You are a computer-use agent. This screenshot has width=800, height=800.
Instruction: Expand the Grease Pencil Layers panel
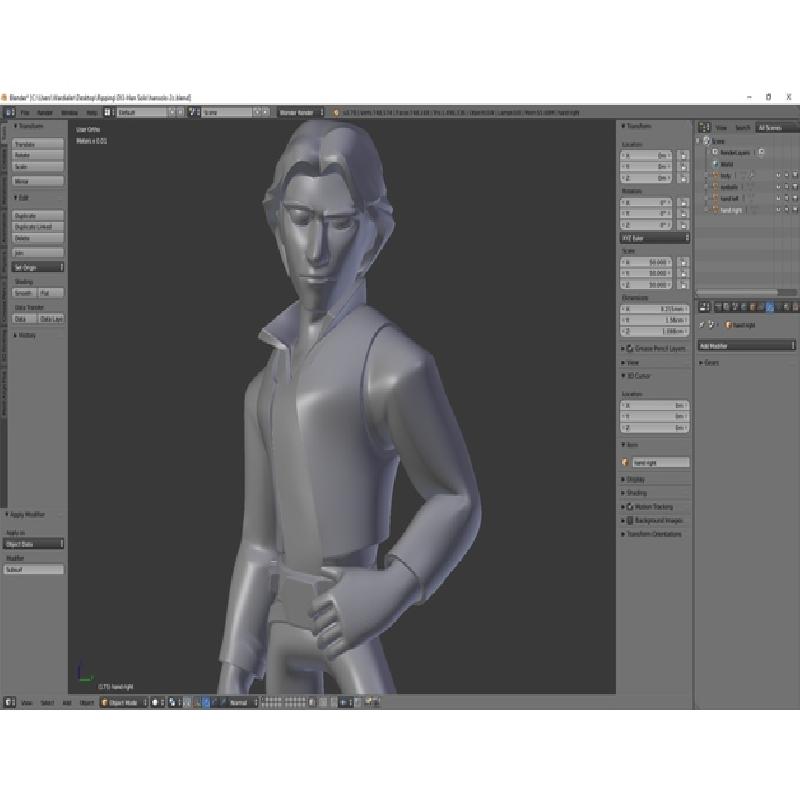tap(654, 348)
